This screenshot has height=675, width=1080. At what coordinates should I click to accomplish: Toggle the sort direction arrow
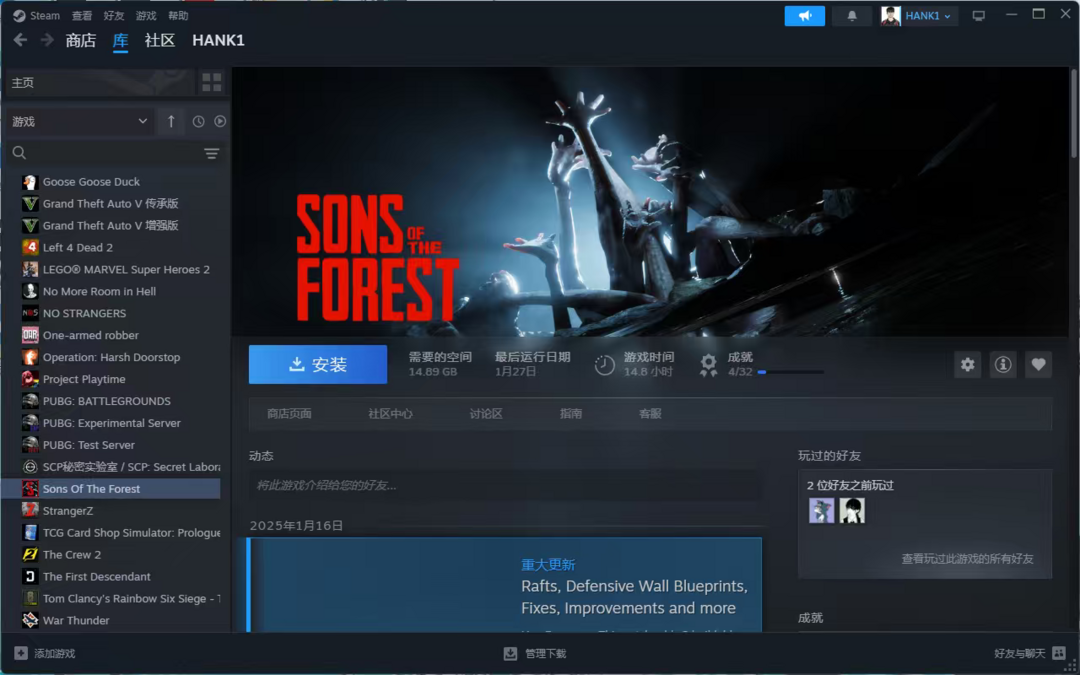[171, 121]
